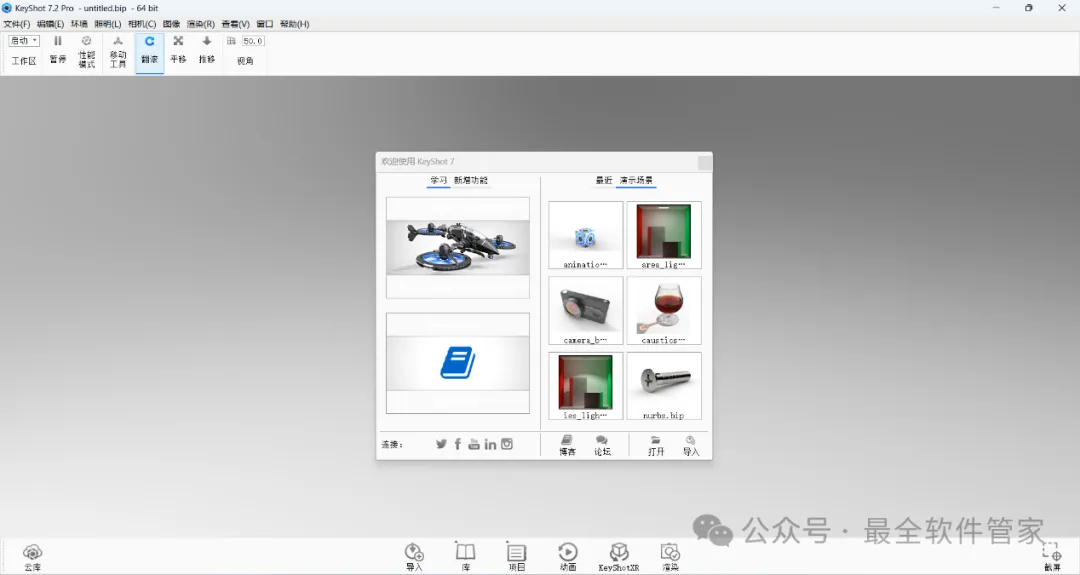Switch to the 新增功能 tab
The image size is (1080, 575).
click(x=470, y=180)
